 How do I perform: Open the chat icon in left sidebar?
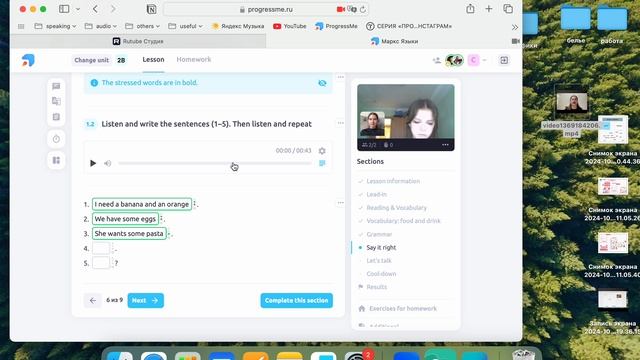(56, 86)
